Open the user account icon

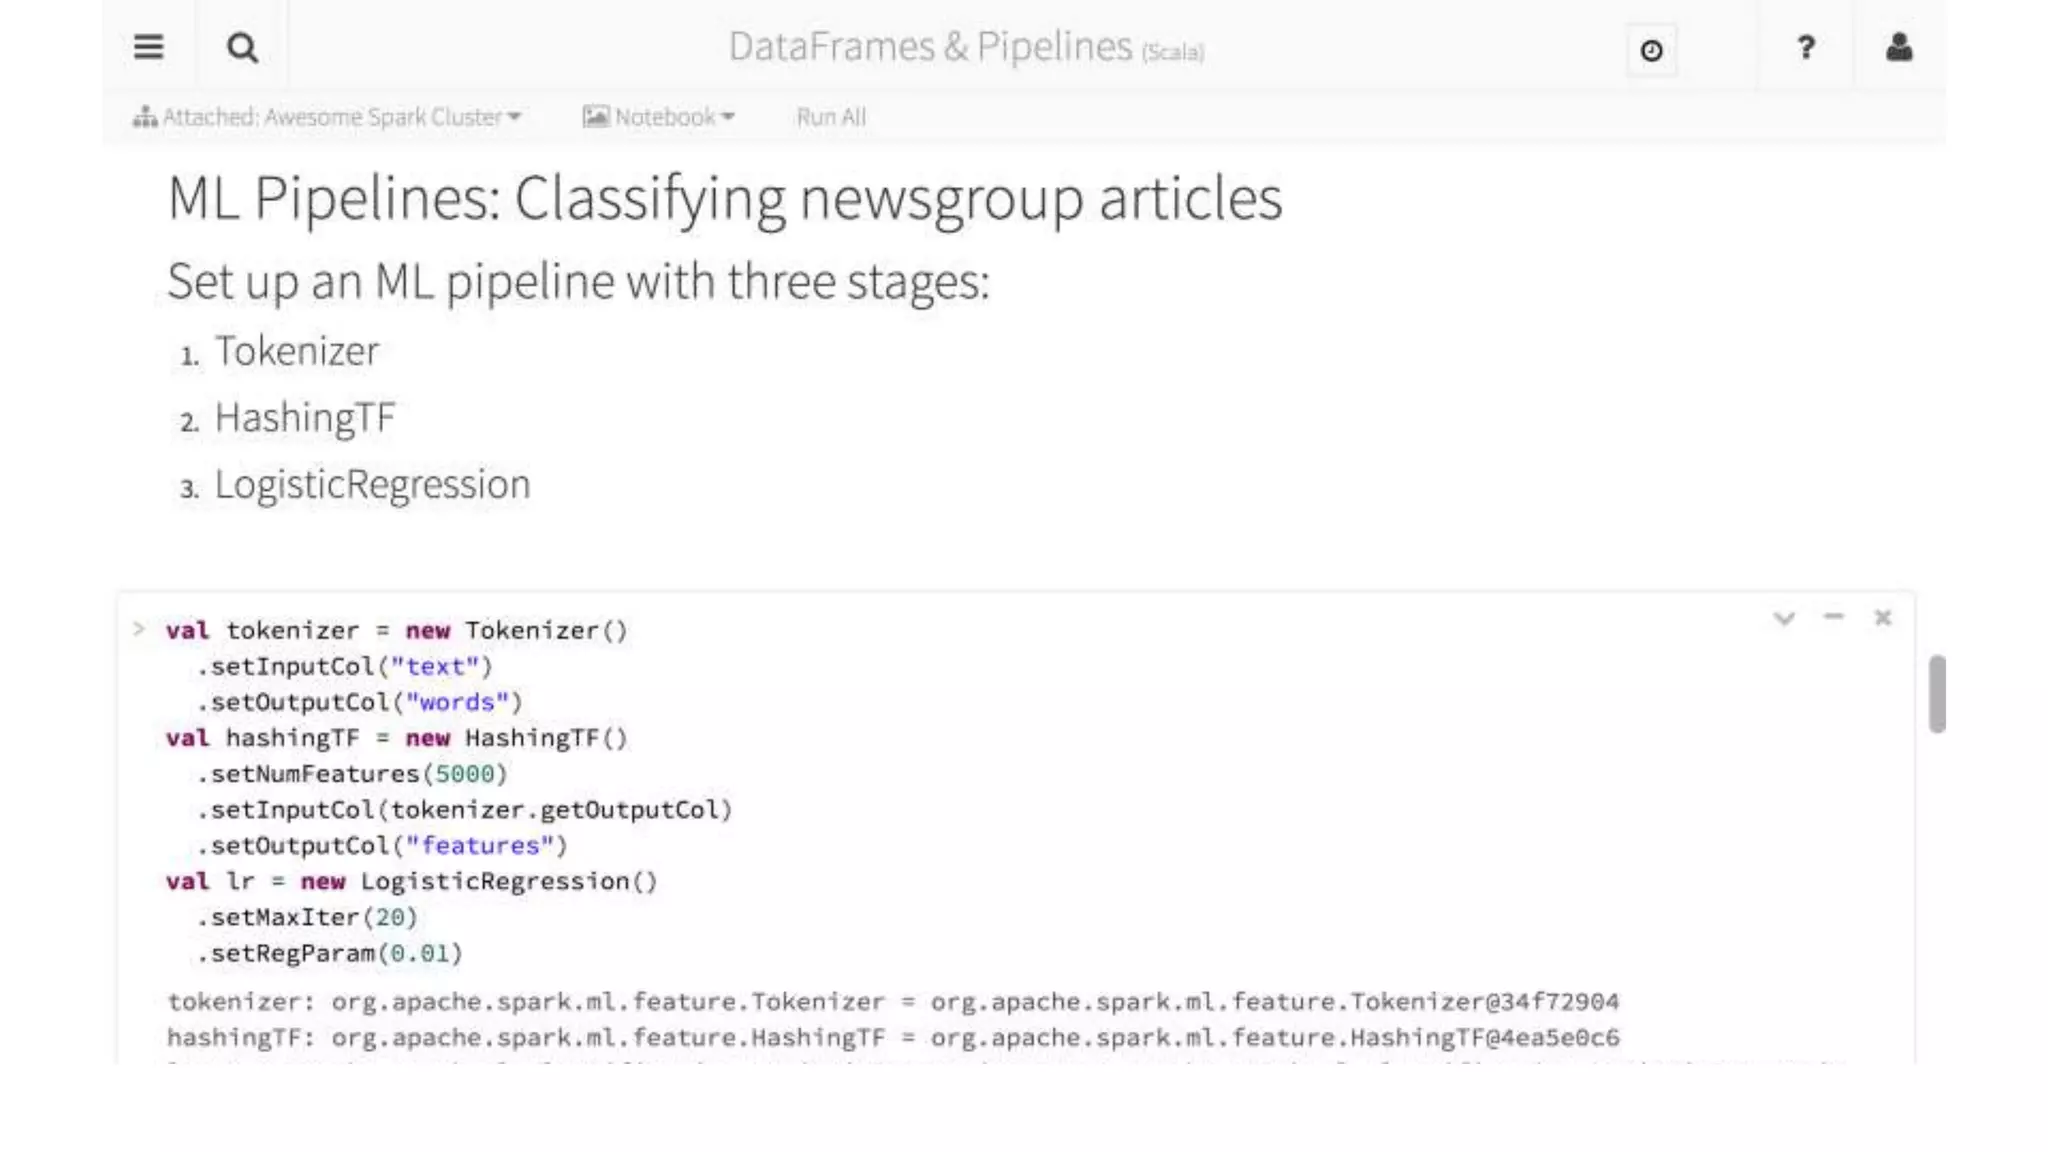[x=1899, y=47]
